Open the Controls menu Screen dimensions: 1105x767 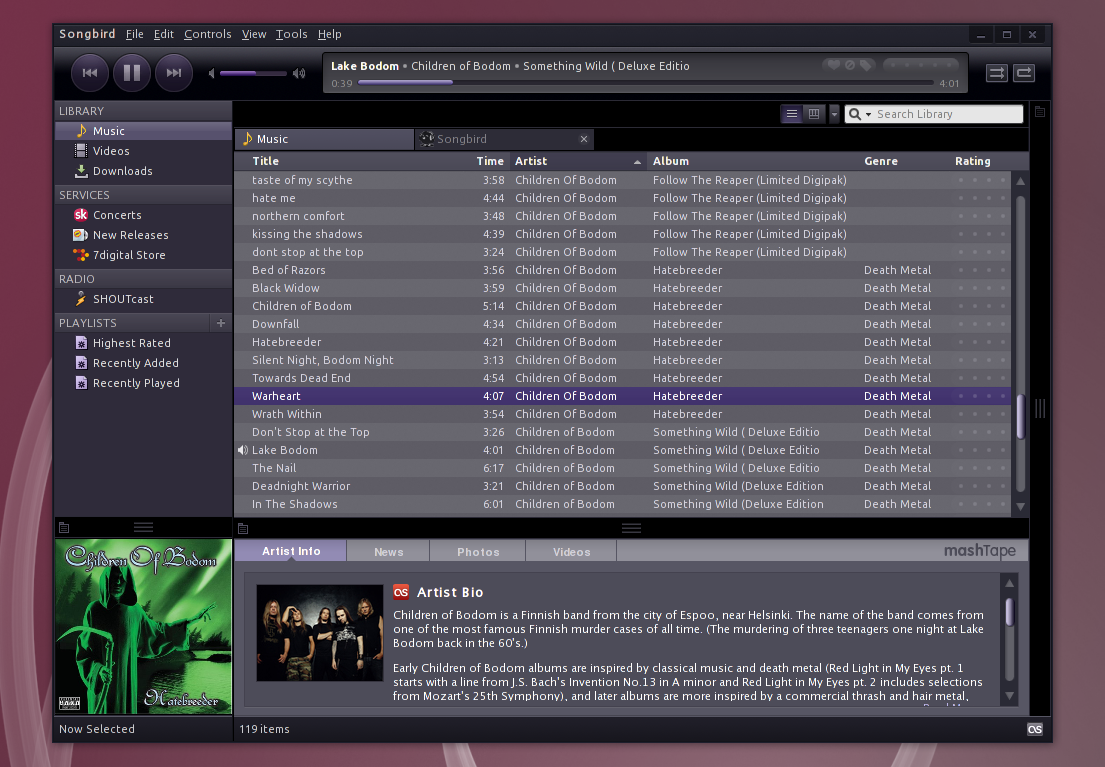point(208,34)
